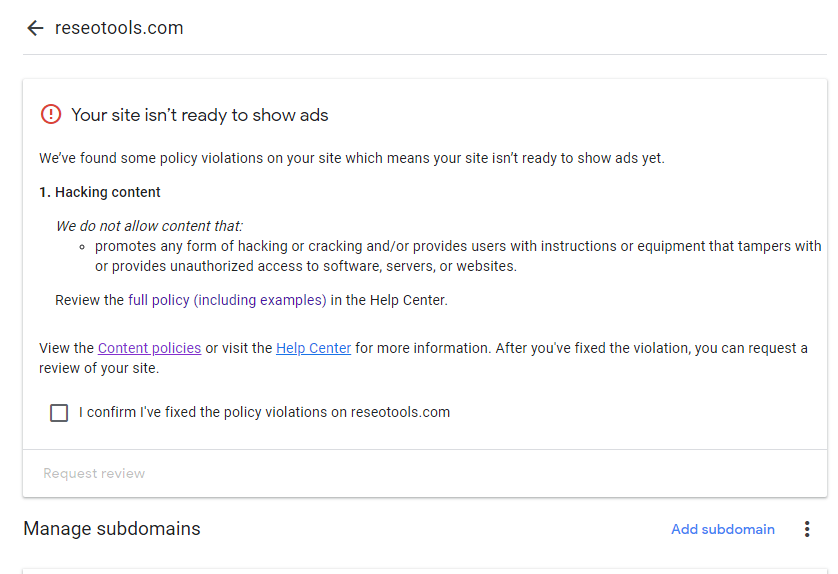
Task: Click the red warning alert icon
Action: point(51,114)
